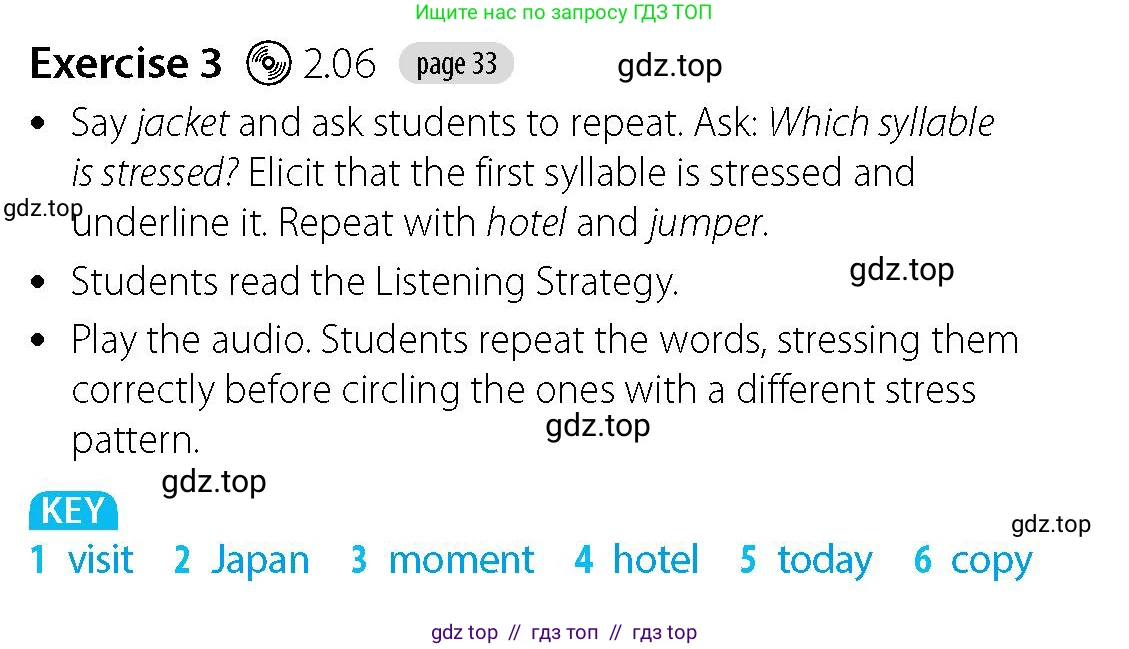Click the italic word jumper
1129x649 pixels.
click(x=705, y=223)
